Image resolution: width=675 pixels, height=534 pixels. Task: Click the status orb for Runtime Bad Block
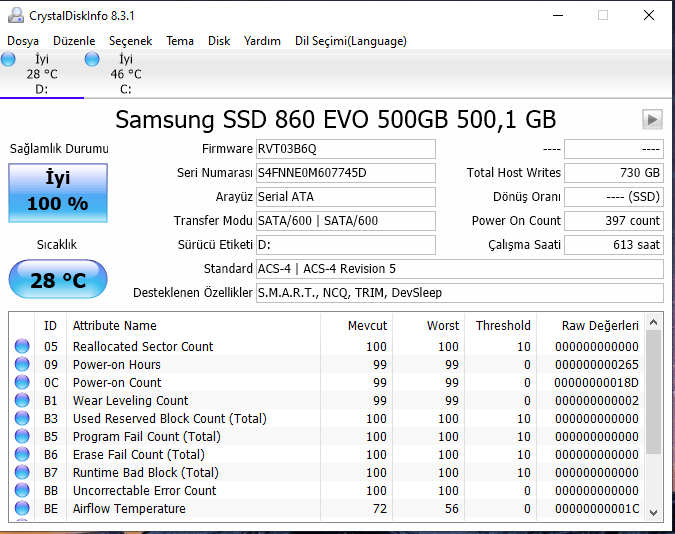click(22, 472)
